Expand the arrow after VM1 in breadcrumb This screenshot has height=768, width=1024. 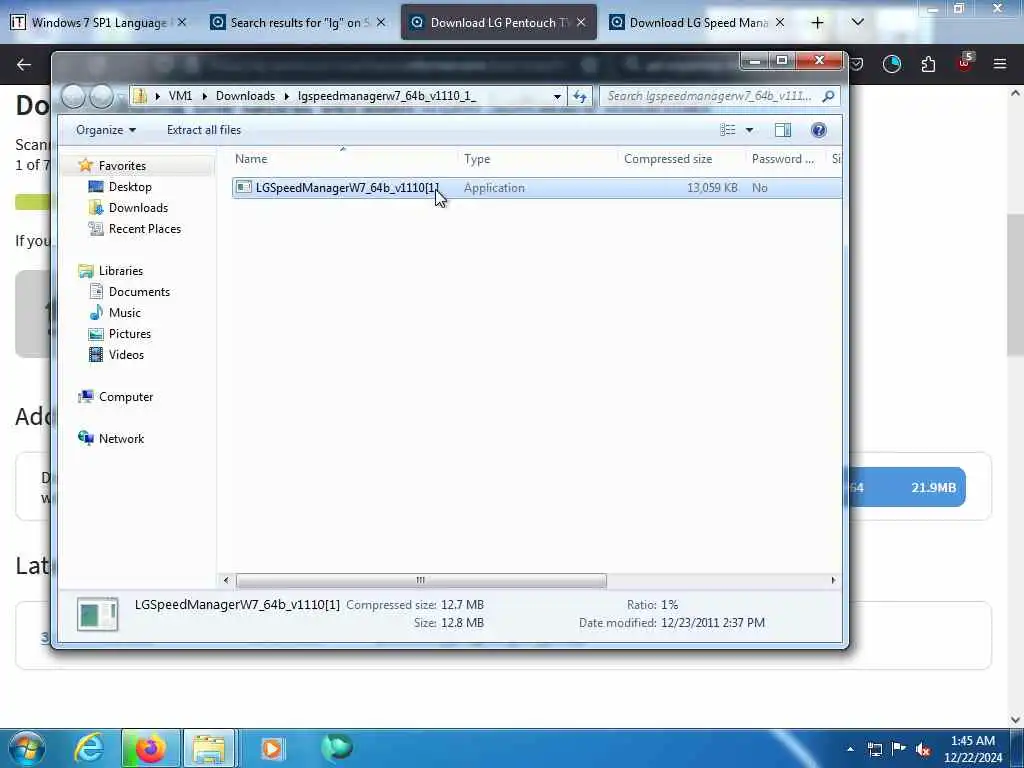[204, 96]
